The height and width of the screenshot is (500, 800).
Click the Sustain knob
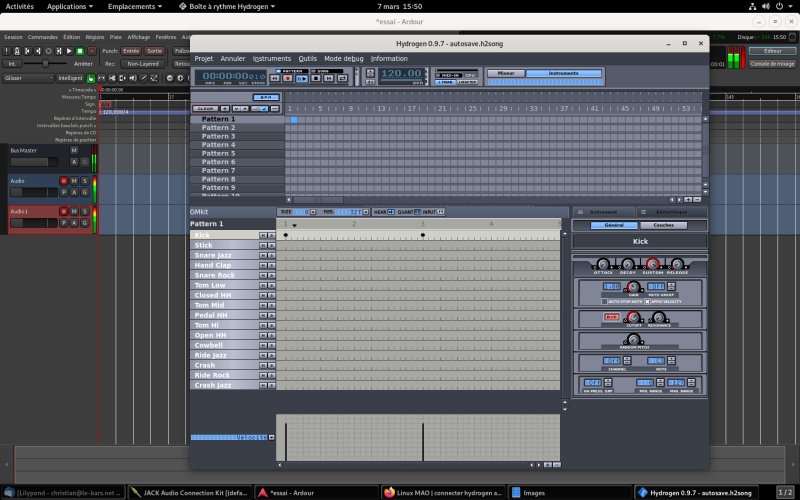653,264
